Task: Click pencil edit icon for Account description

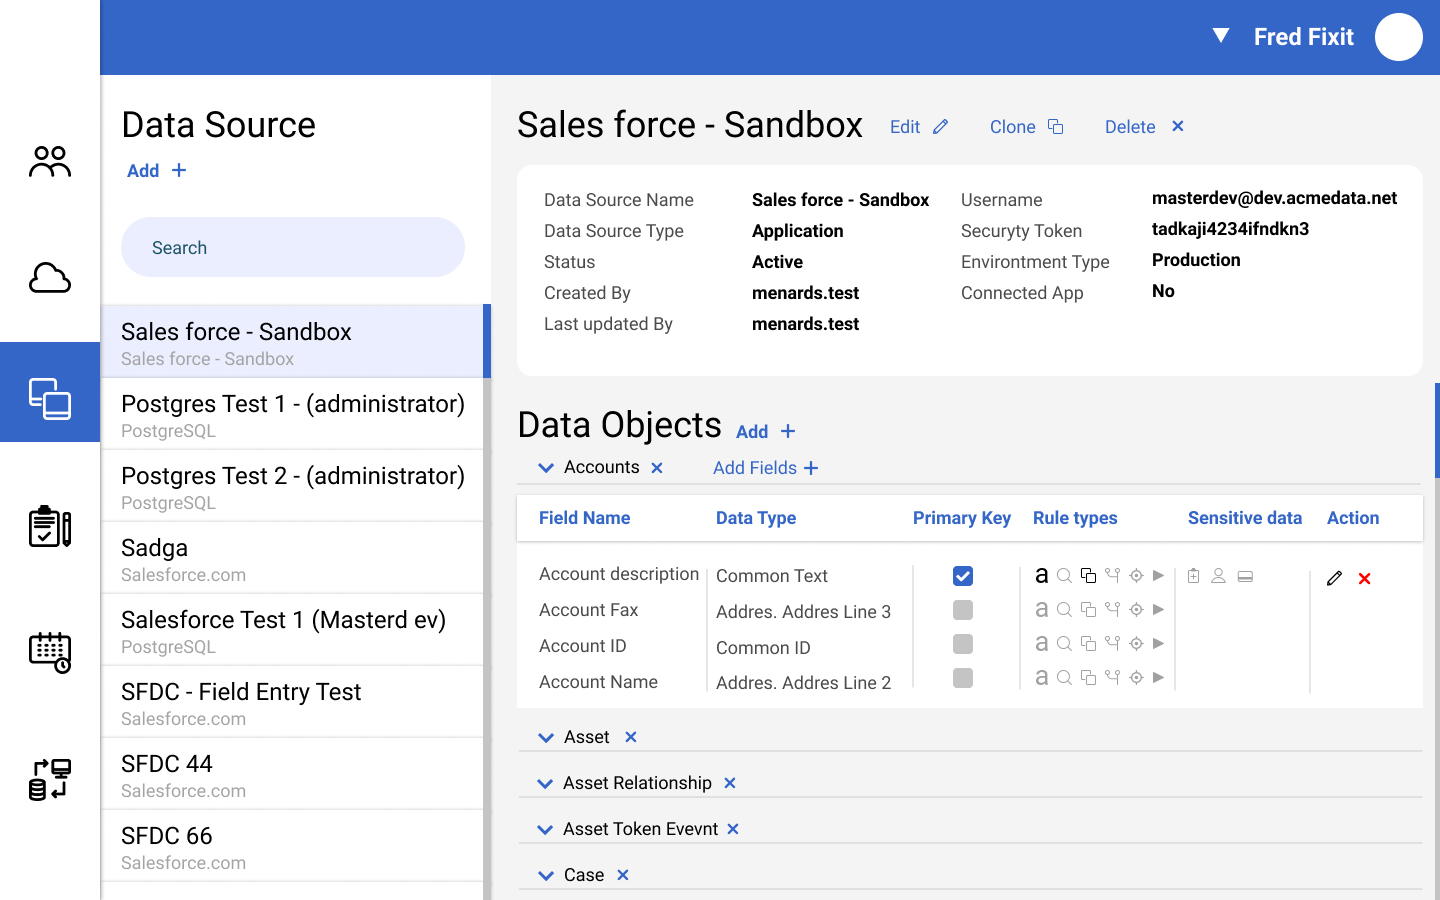Action: click(1334, 578)
